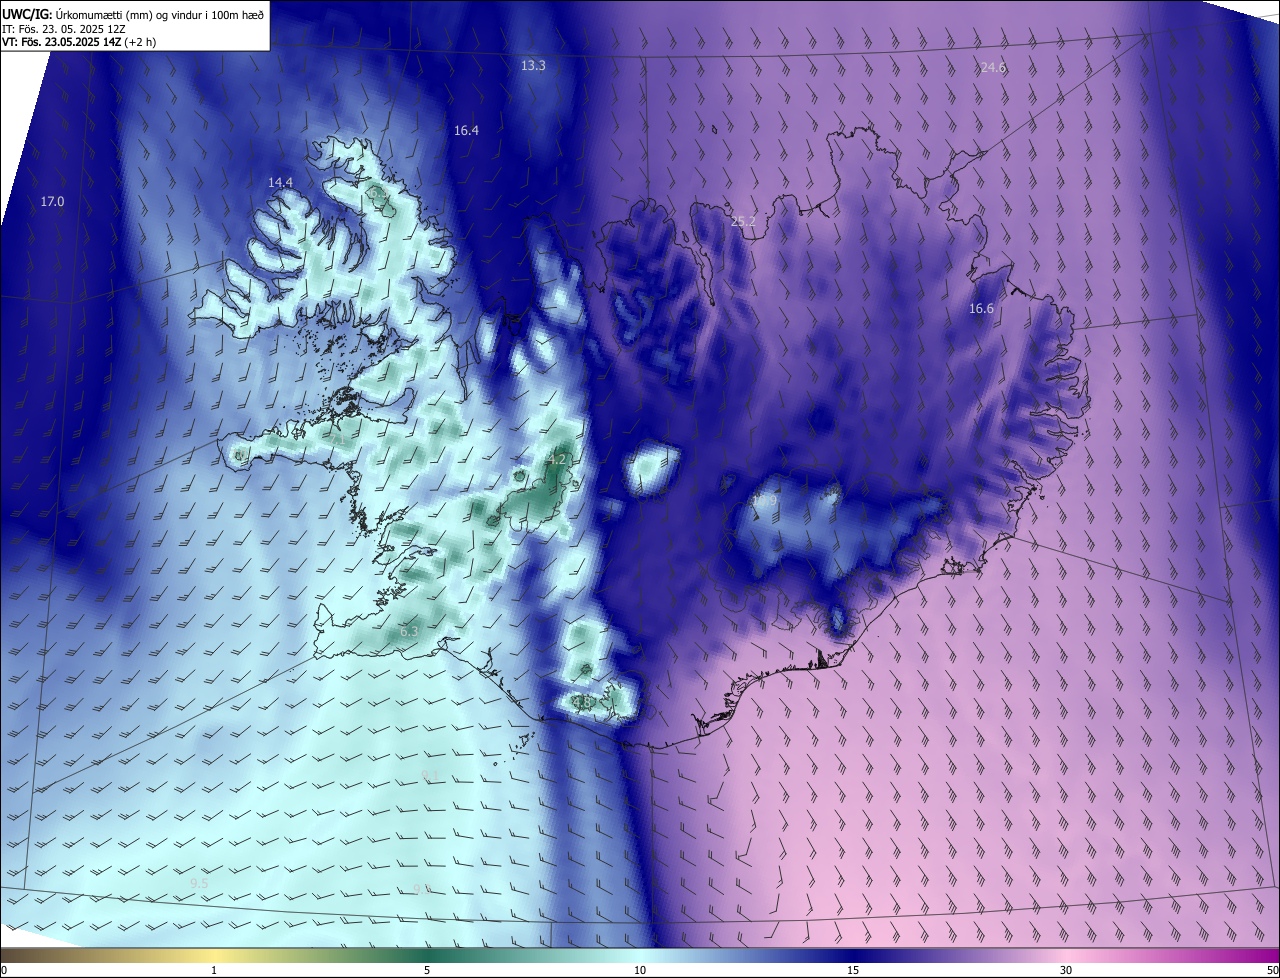Click the map value 4.2
This screenshot has height=978, width=1280.
(557, 460)
